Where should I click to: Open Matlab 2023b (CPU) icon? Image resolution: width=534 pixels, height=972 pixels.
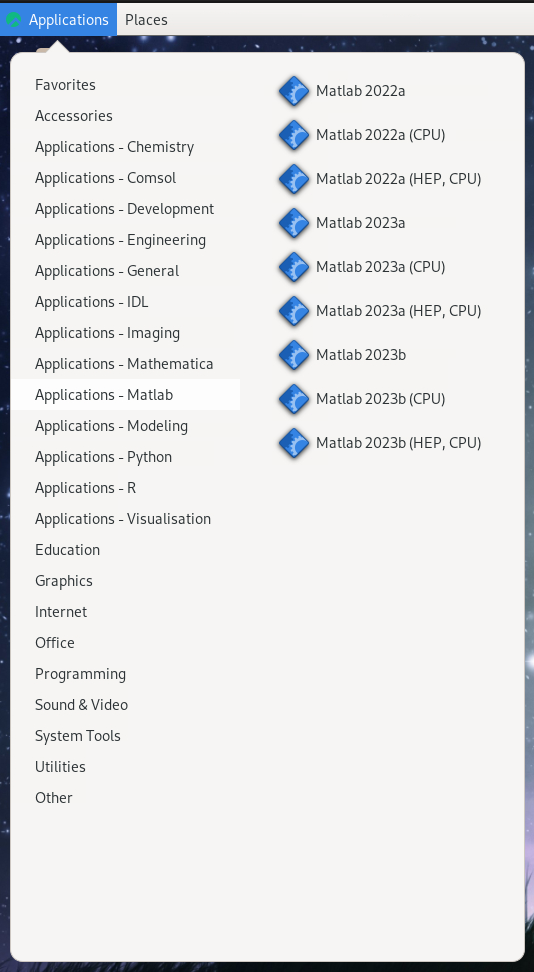294,399
